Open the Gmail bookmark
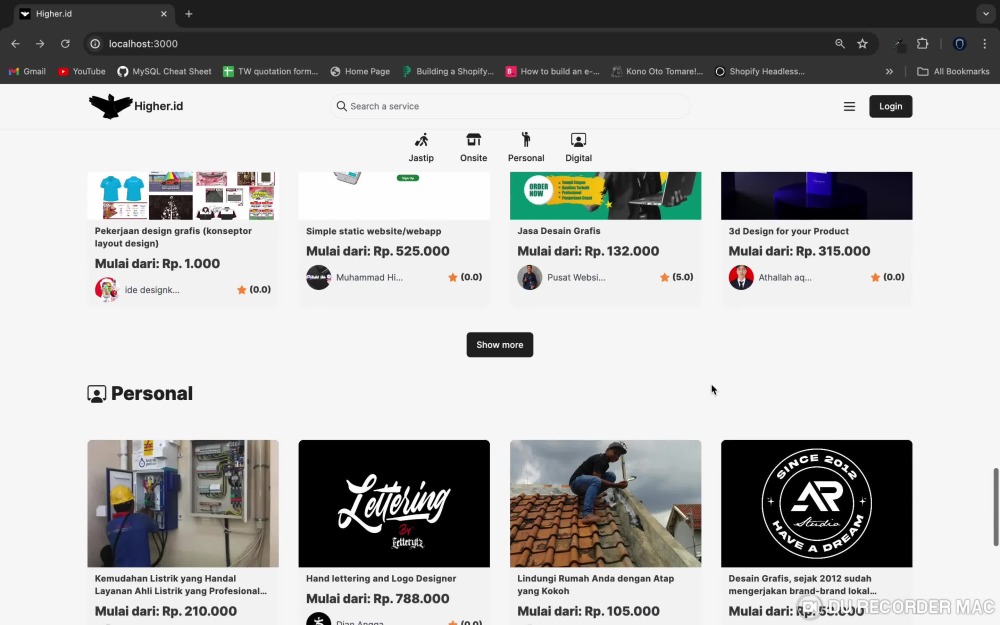 (27, 71)
